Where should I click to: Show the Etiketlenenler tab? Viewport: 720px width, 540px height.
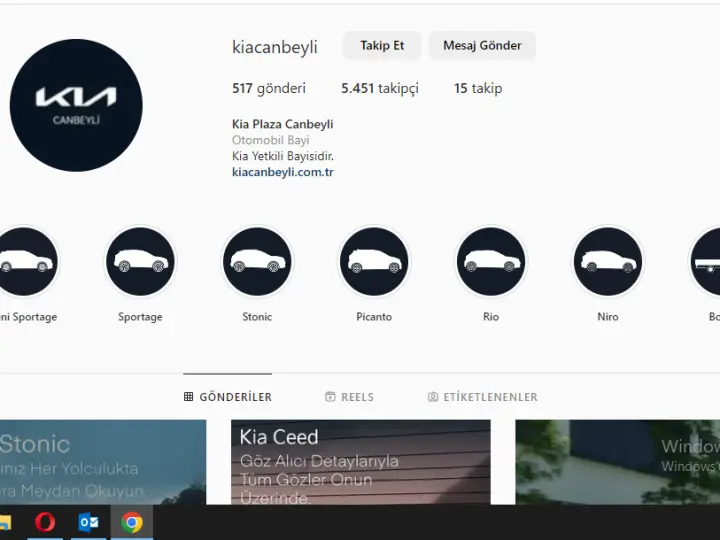[x=482, y=397]
